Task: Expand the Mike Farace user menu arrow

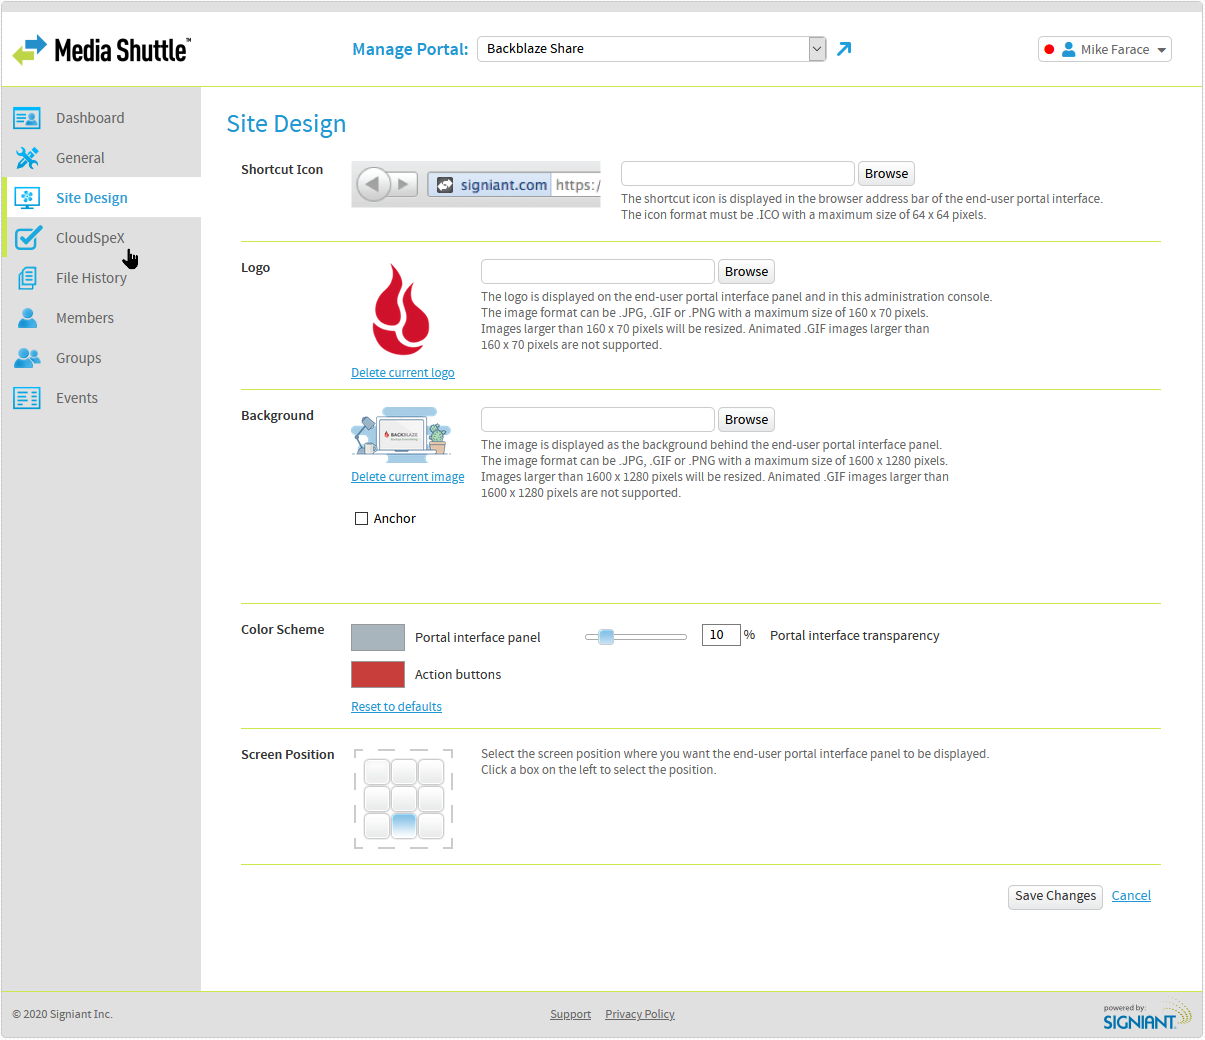Action: [1162, 50]
